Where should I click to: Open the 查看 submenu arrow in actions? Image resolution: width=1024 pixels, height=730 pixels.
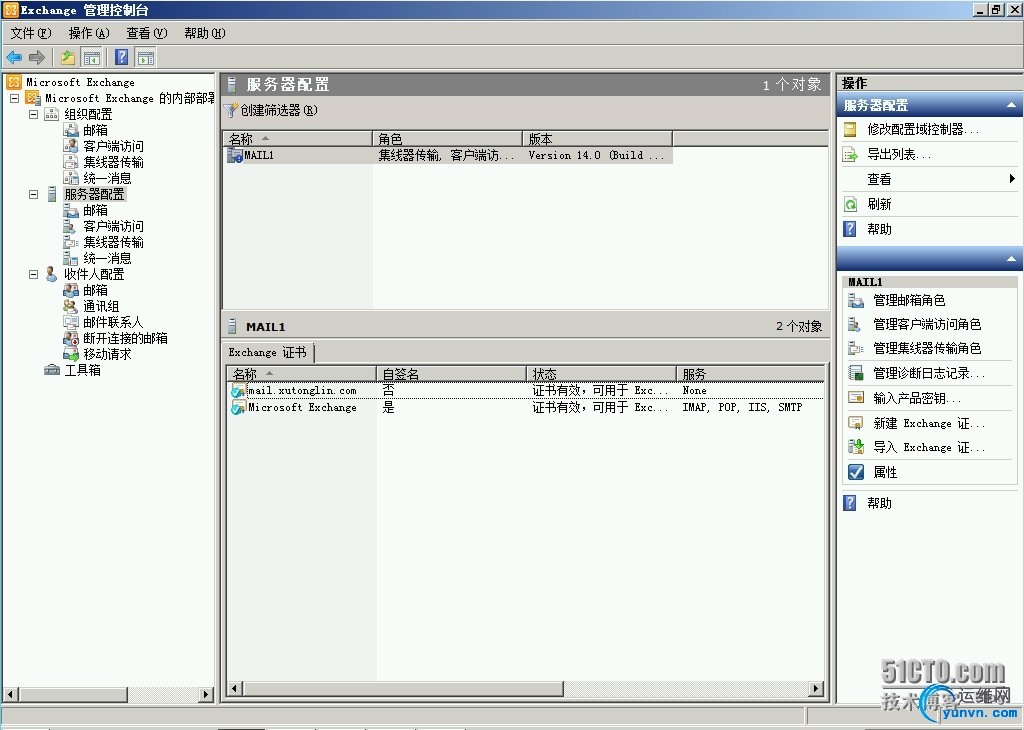tap(1012, 179)
